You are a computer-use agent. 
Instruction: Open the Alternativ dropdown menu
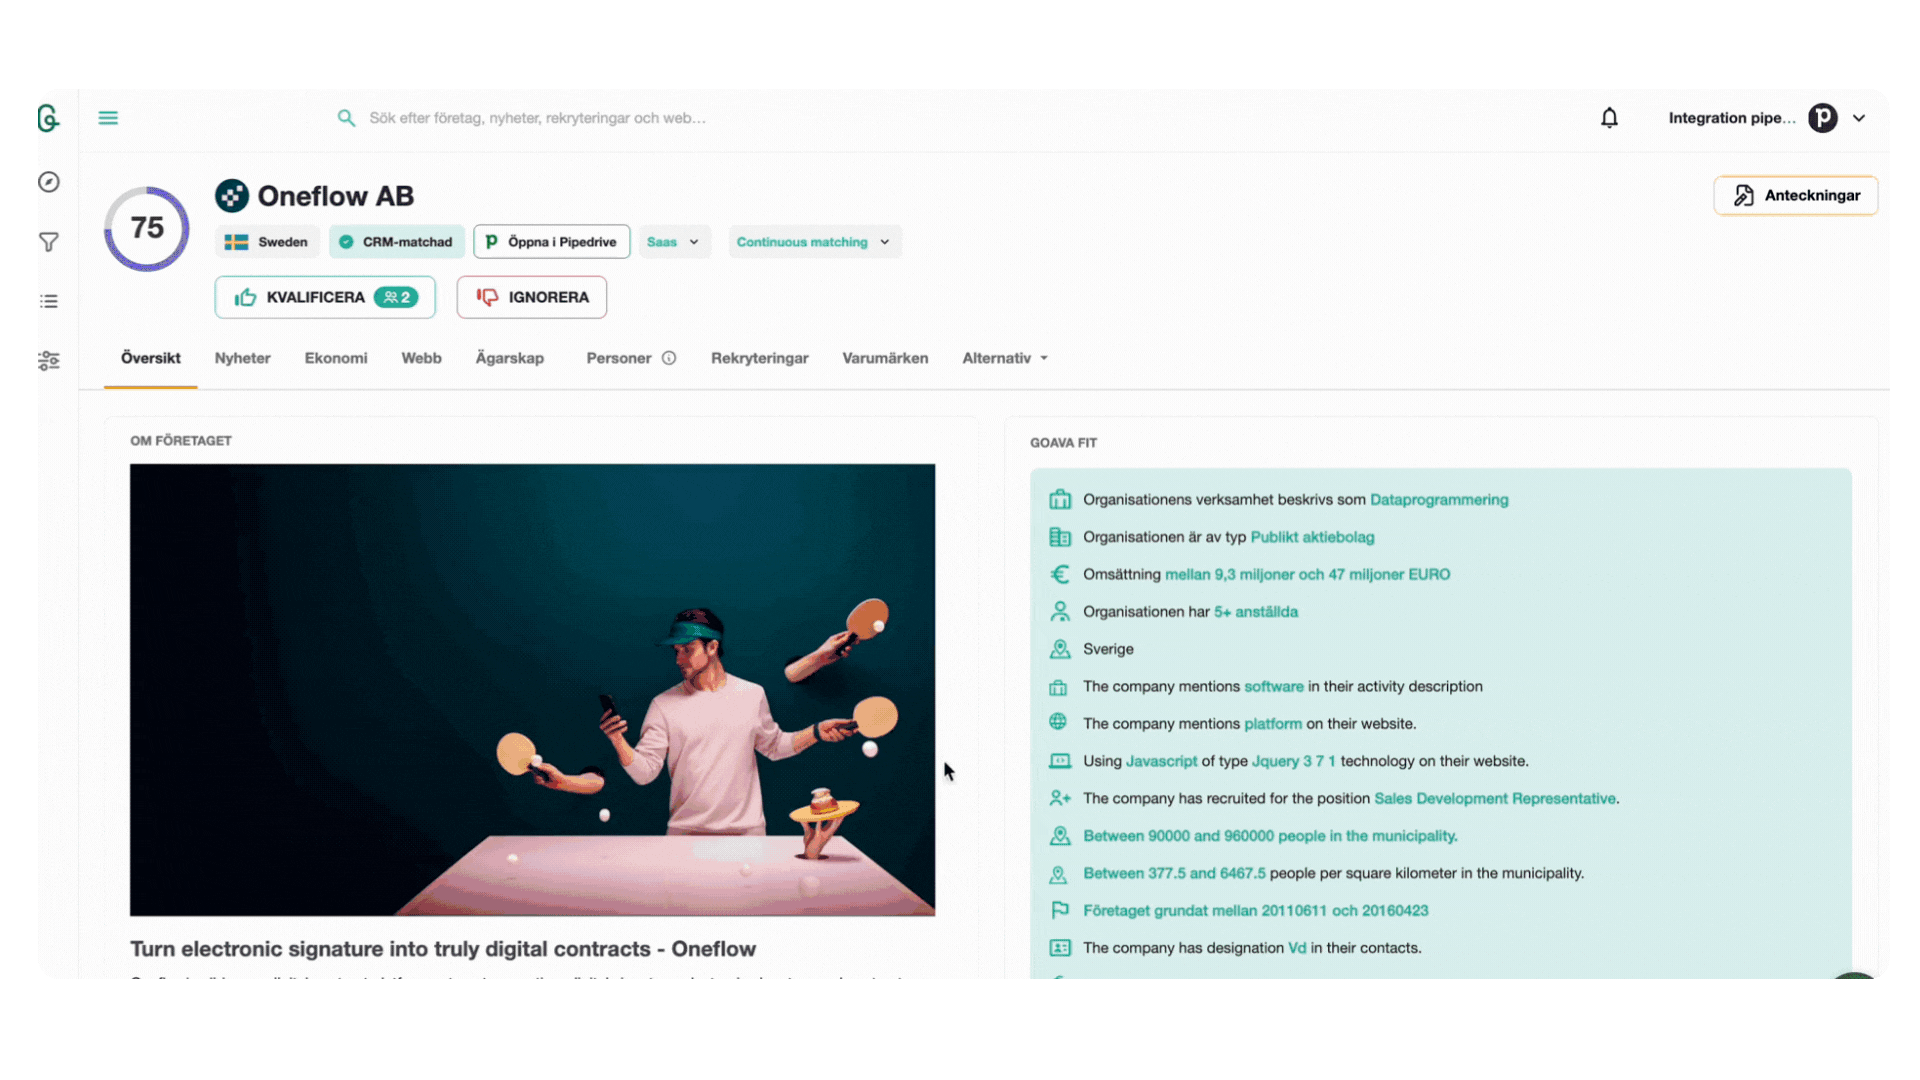(x=1005, y=358)
